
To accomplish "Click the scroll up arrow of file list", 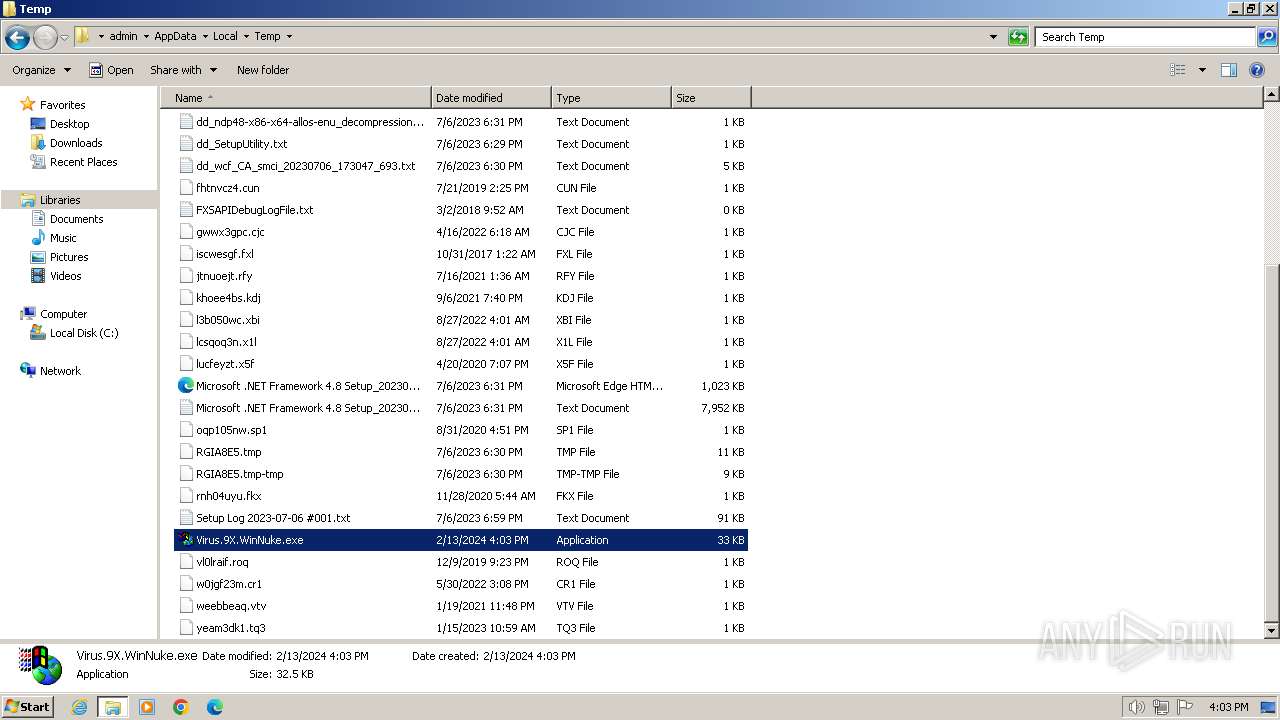I will [1271, 95].
